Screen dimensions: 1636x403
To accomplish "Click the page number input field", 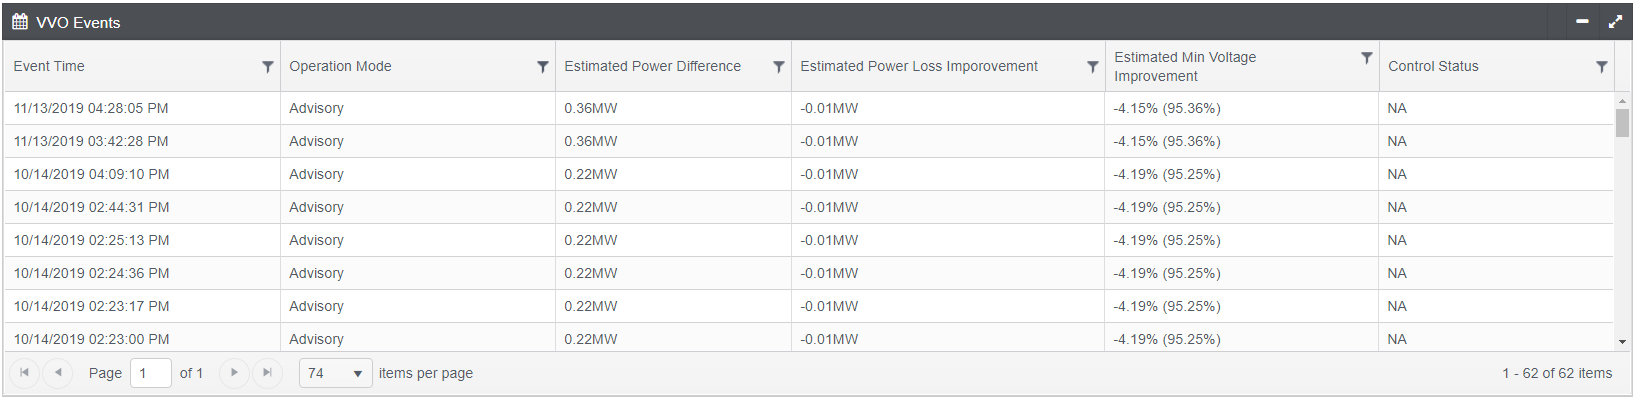I will pos(150,374).
